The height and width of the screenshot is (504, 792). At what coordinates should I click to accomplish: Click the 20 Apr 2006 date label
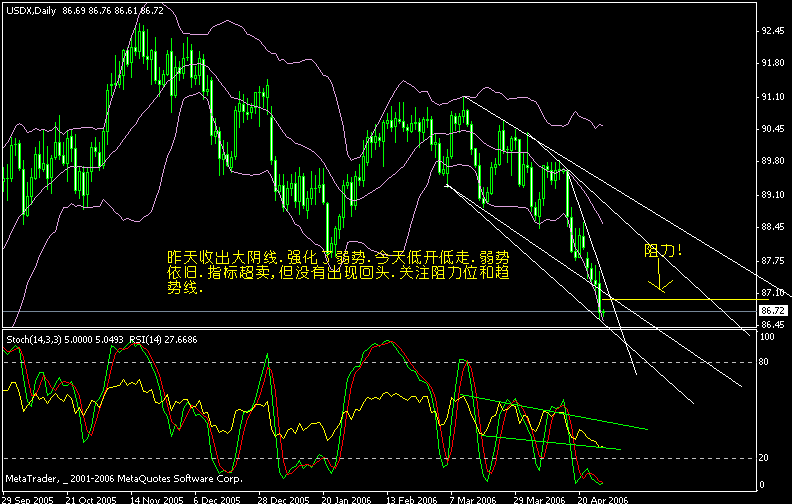[603, 499]
